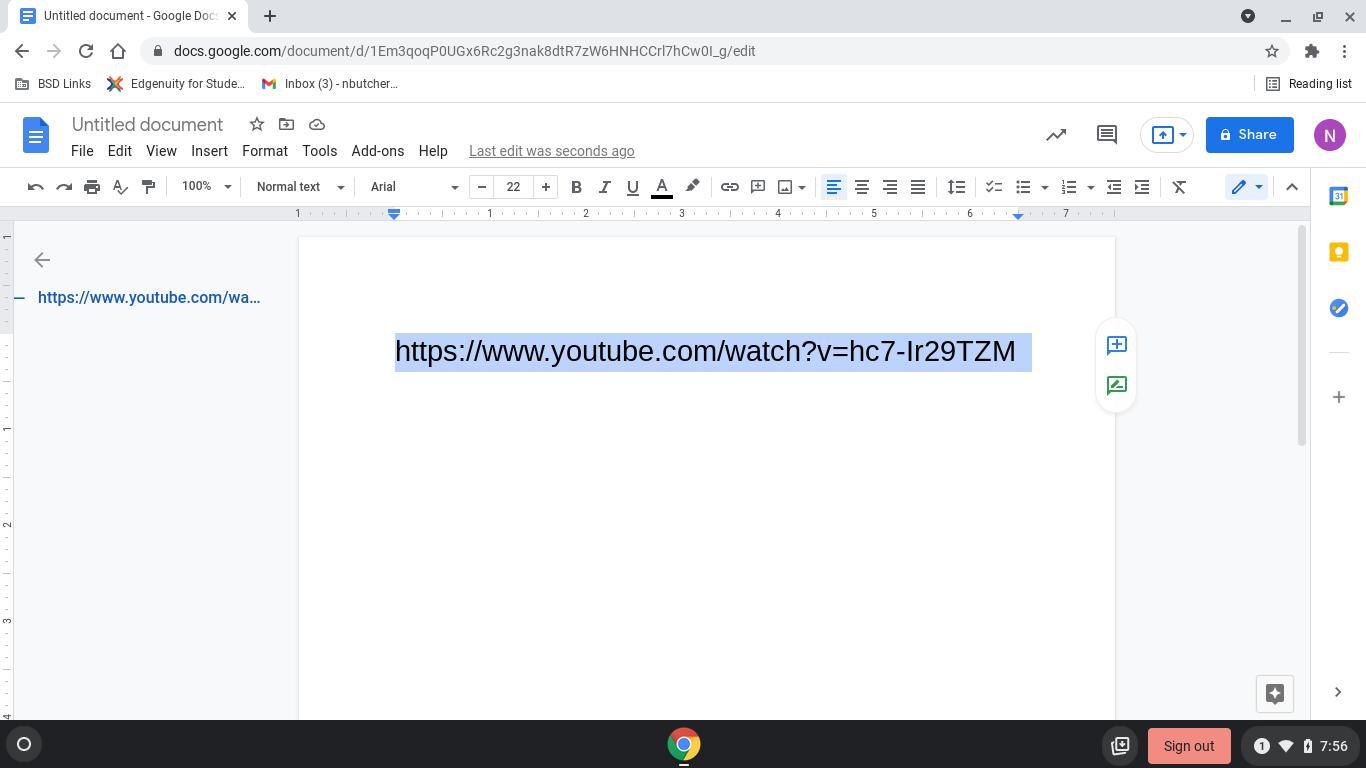Open Google Tasks side panel
Screen dimensions: 1366x768
tap(1338, 308)
